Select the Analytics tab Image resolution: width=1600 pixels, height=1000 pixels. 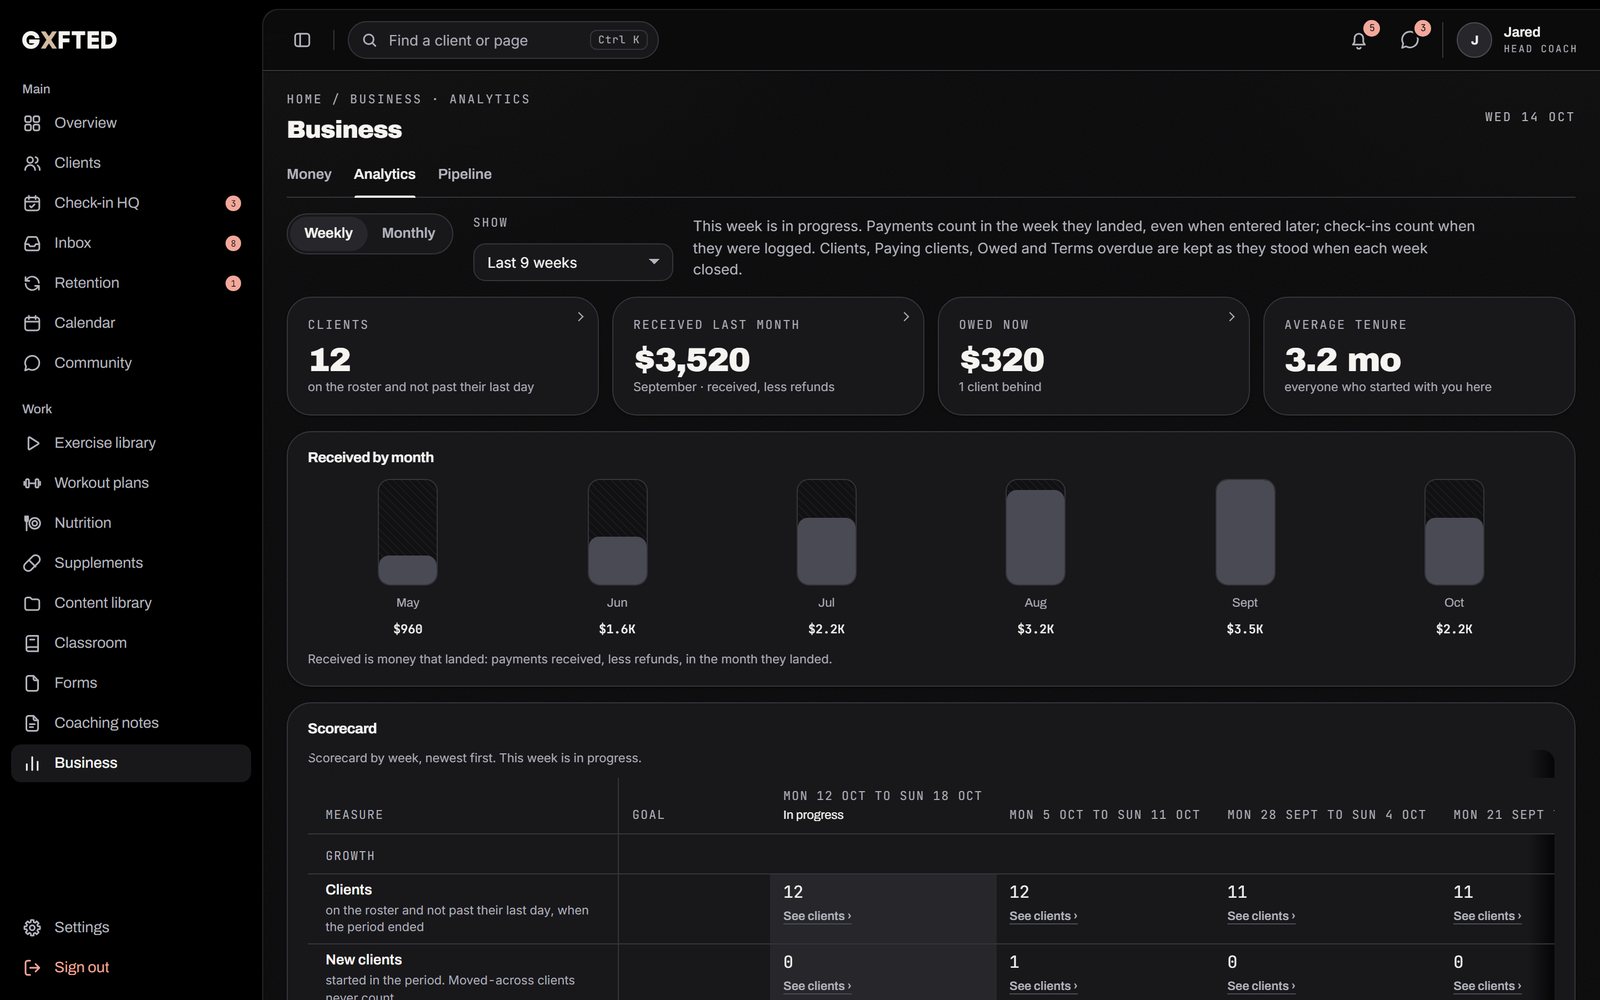pos(384,174)
